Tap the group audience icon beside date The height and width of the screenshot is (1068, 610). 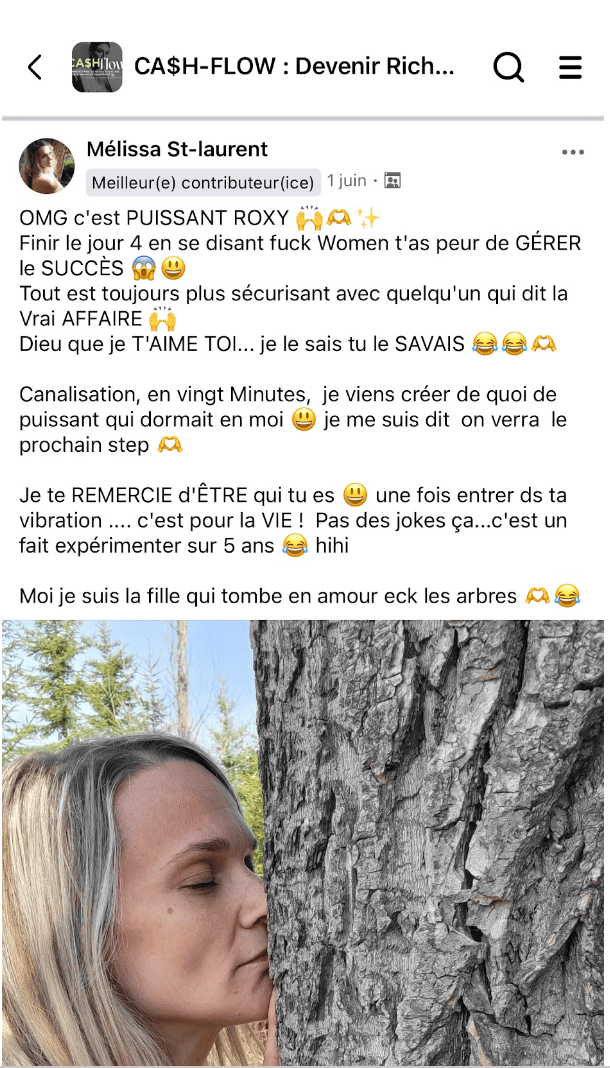click(x=392, y=180)
